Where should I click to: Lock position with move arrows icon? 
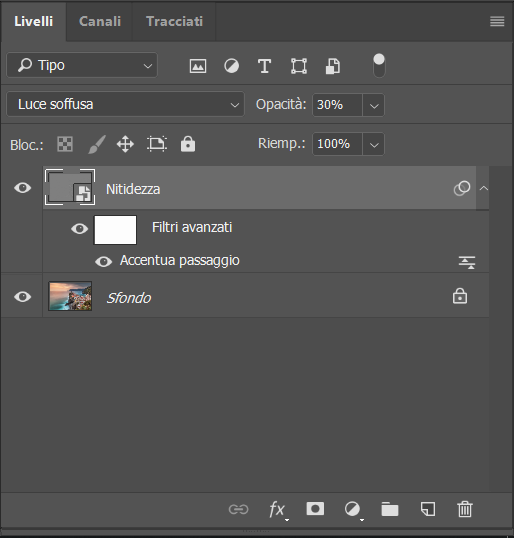point(125,144)
